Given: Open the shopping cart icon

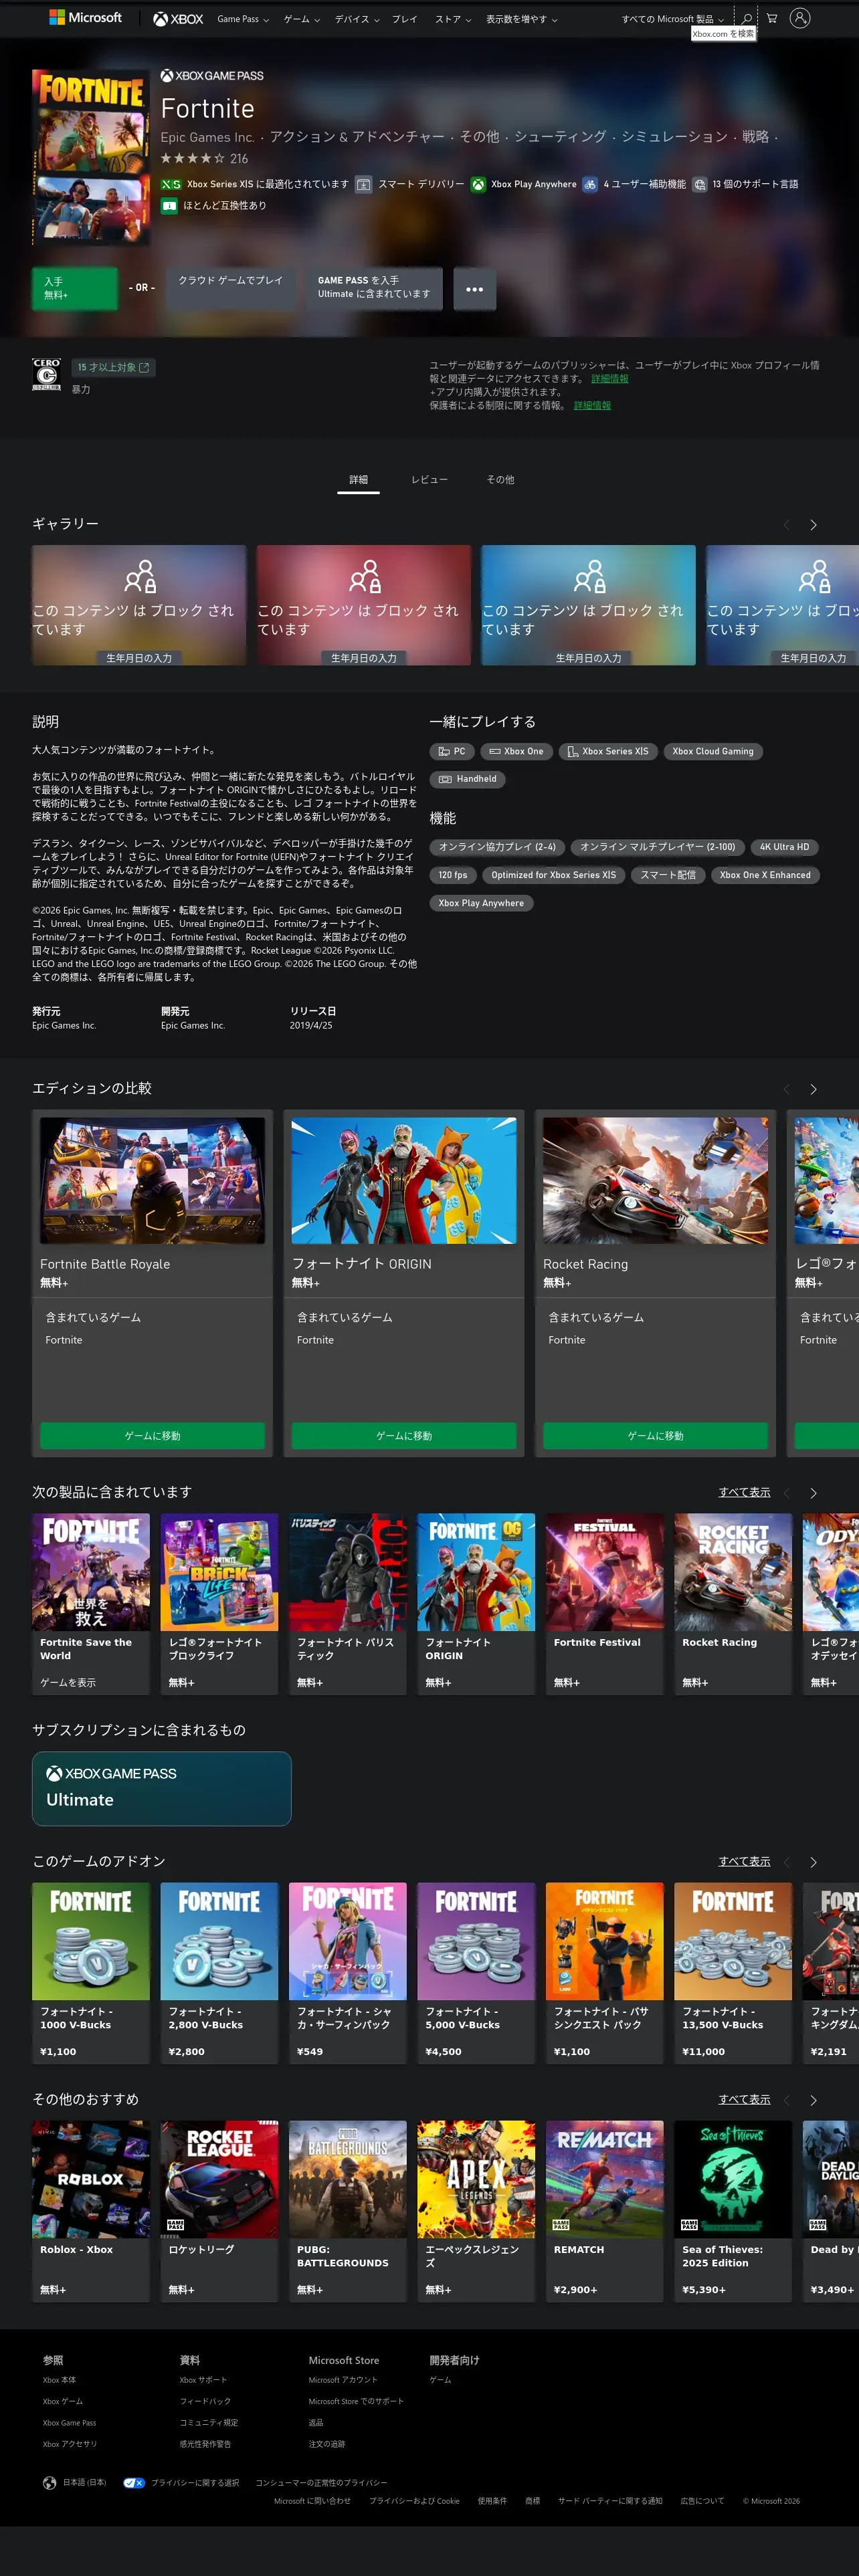Looking at the screenshot, I should pos(772,18).
